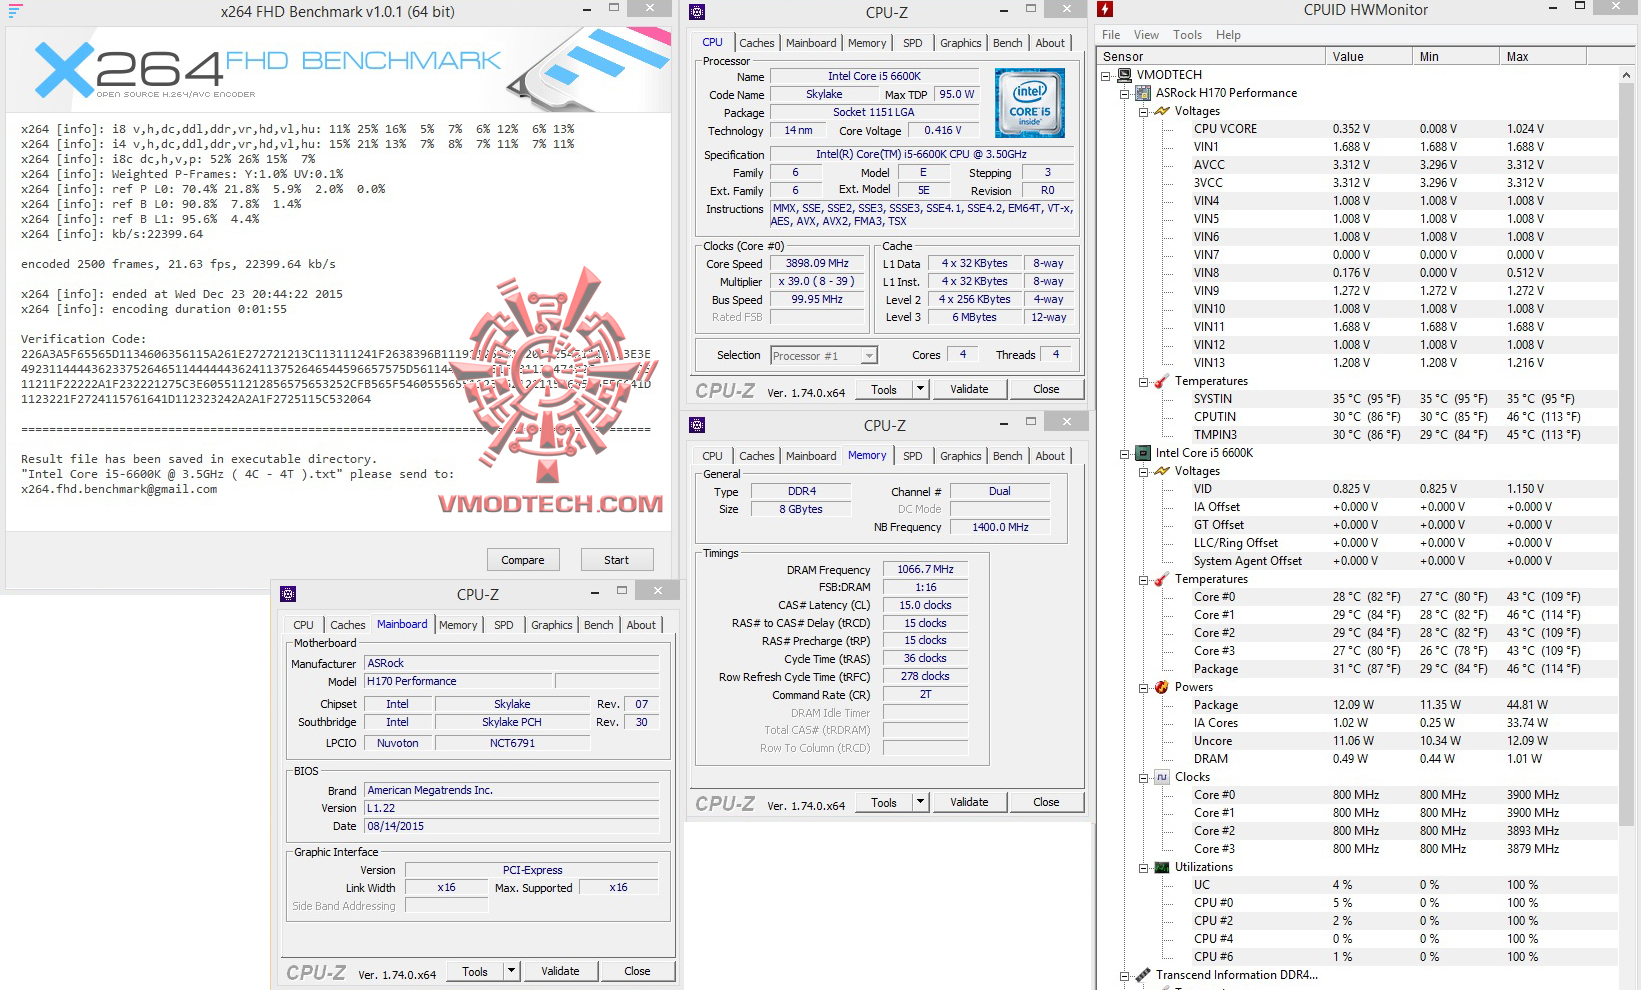The height and width of the screenshot is (990, 1641).
Task: Open the Tools menu in HWMonitor
Action: [x=1188, y=35]
